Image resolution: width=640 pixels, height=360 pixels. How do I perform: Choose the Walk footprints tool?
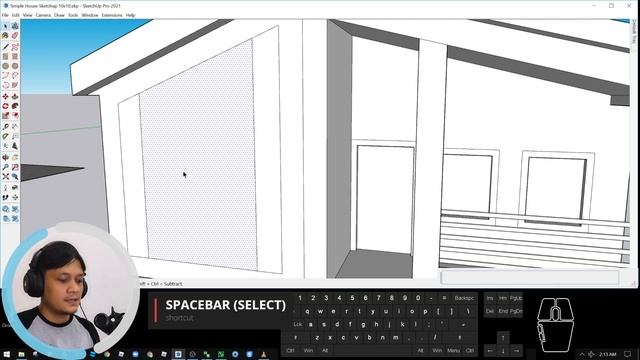(x=5, y=197)
